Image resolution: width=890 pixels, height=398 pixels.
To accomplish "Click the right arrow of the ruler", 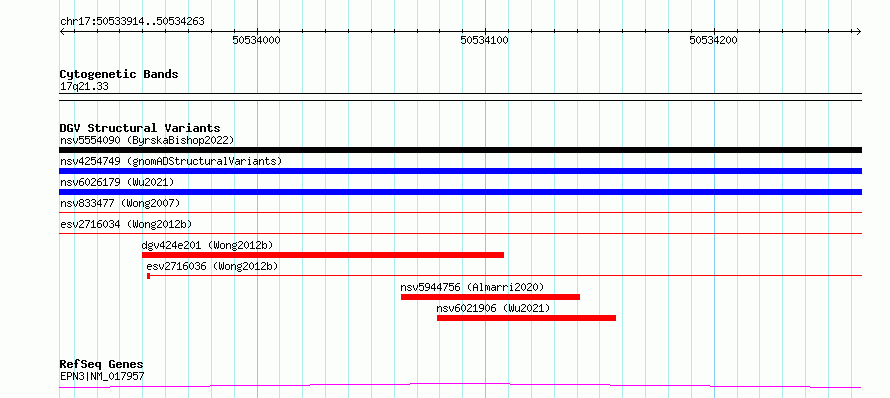I will 858,32.
